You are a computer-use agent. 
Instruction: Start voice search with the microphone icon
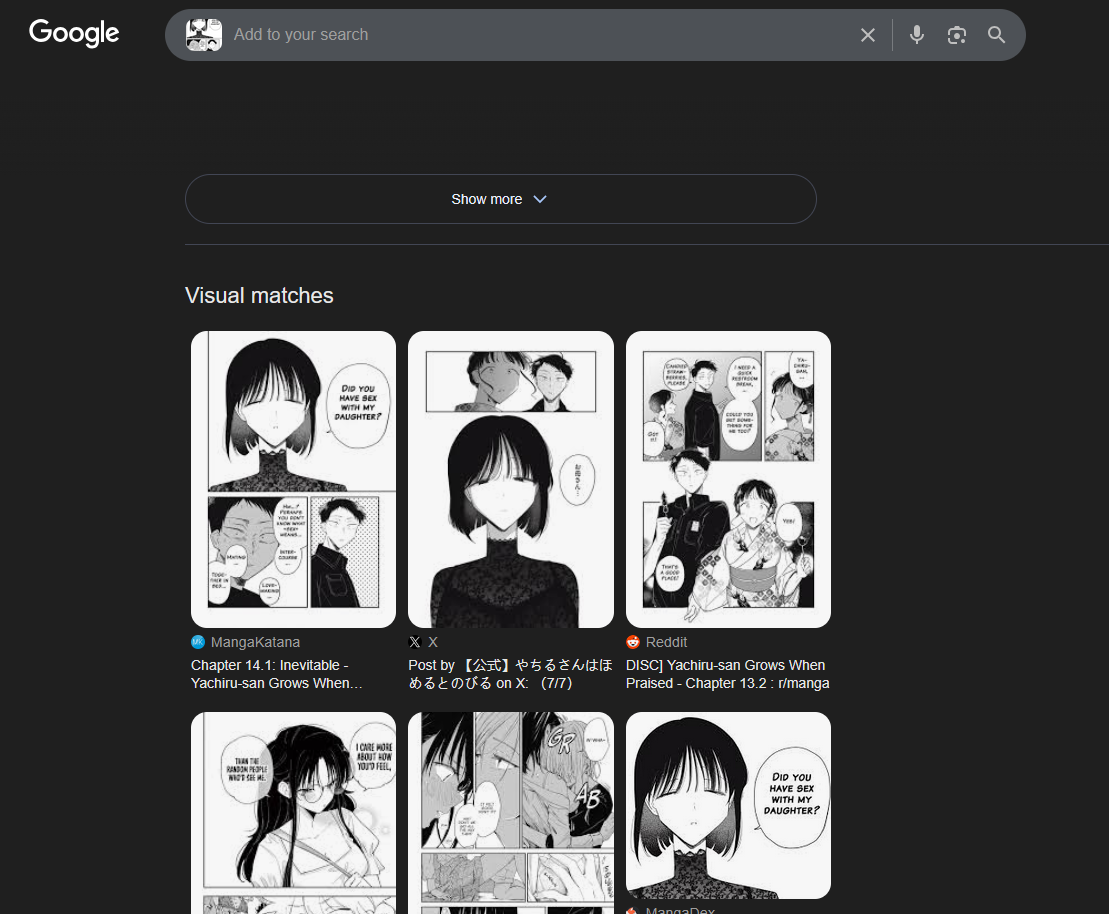[x=917, y=35]
